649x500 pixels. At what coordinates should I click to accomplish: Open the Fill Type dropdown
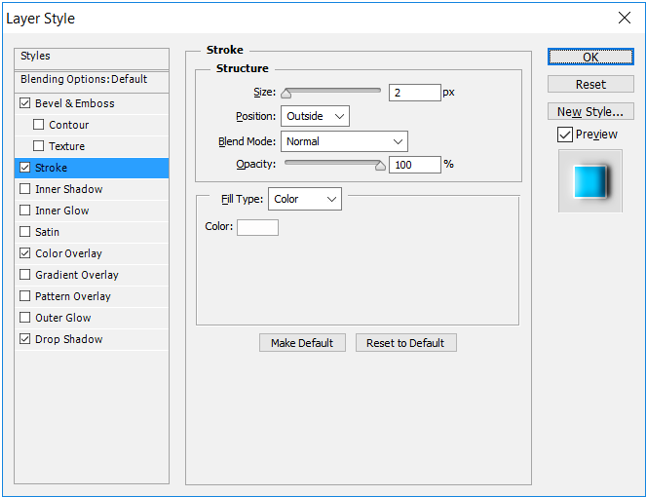pos(305,199)
